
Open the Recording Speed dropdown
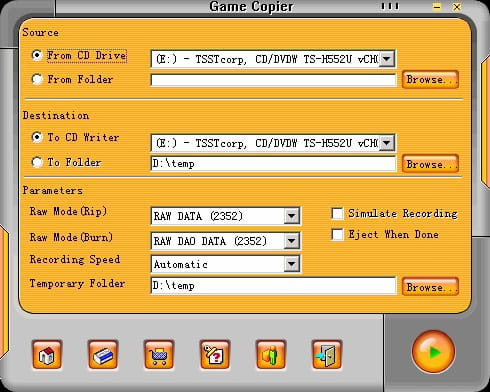pos(292,264)
